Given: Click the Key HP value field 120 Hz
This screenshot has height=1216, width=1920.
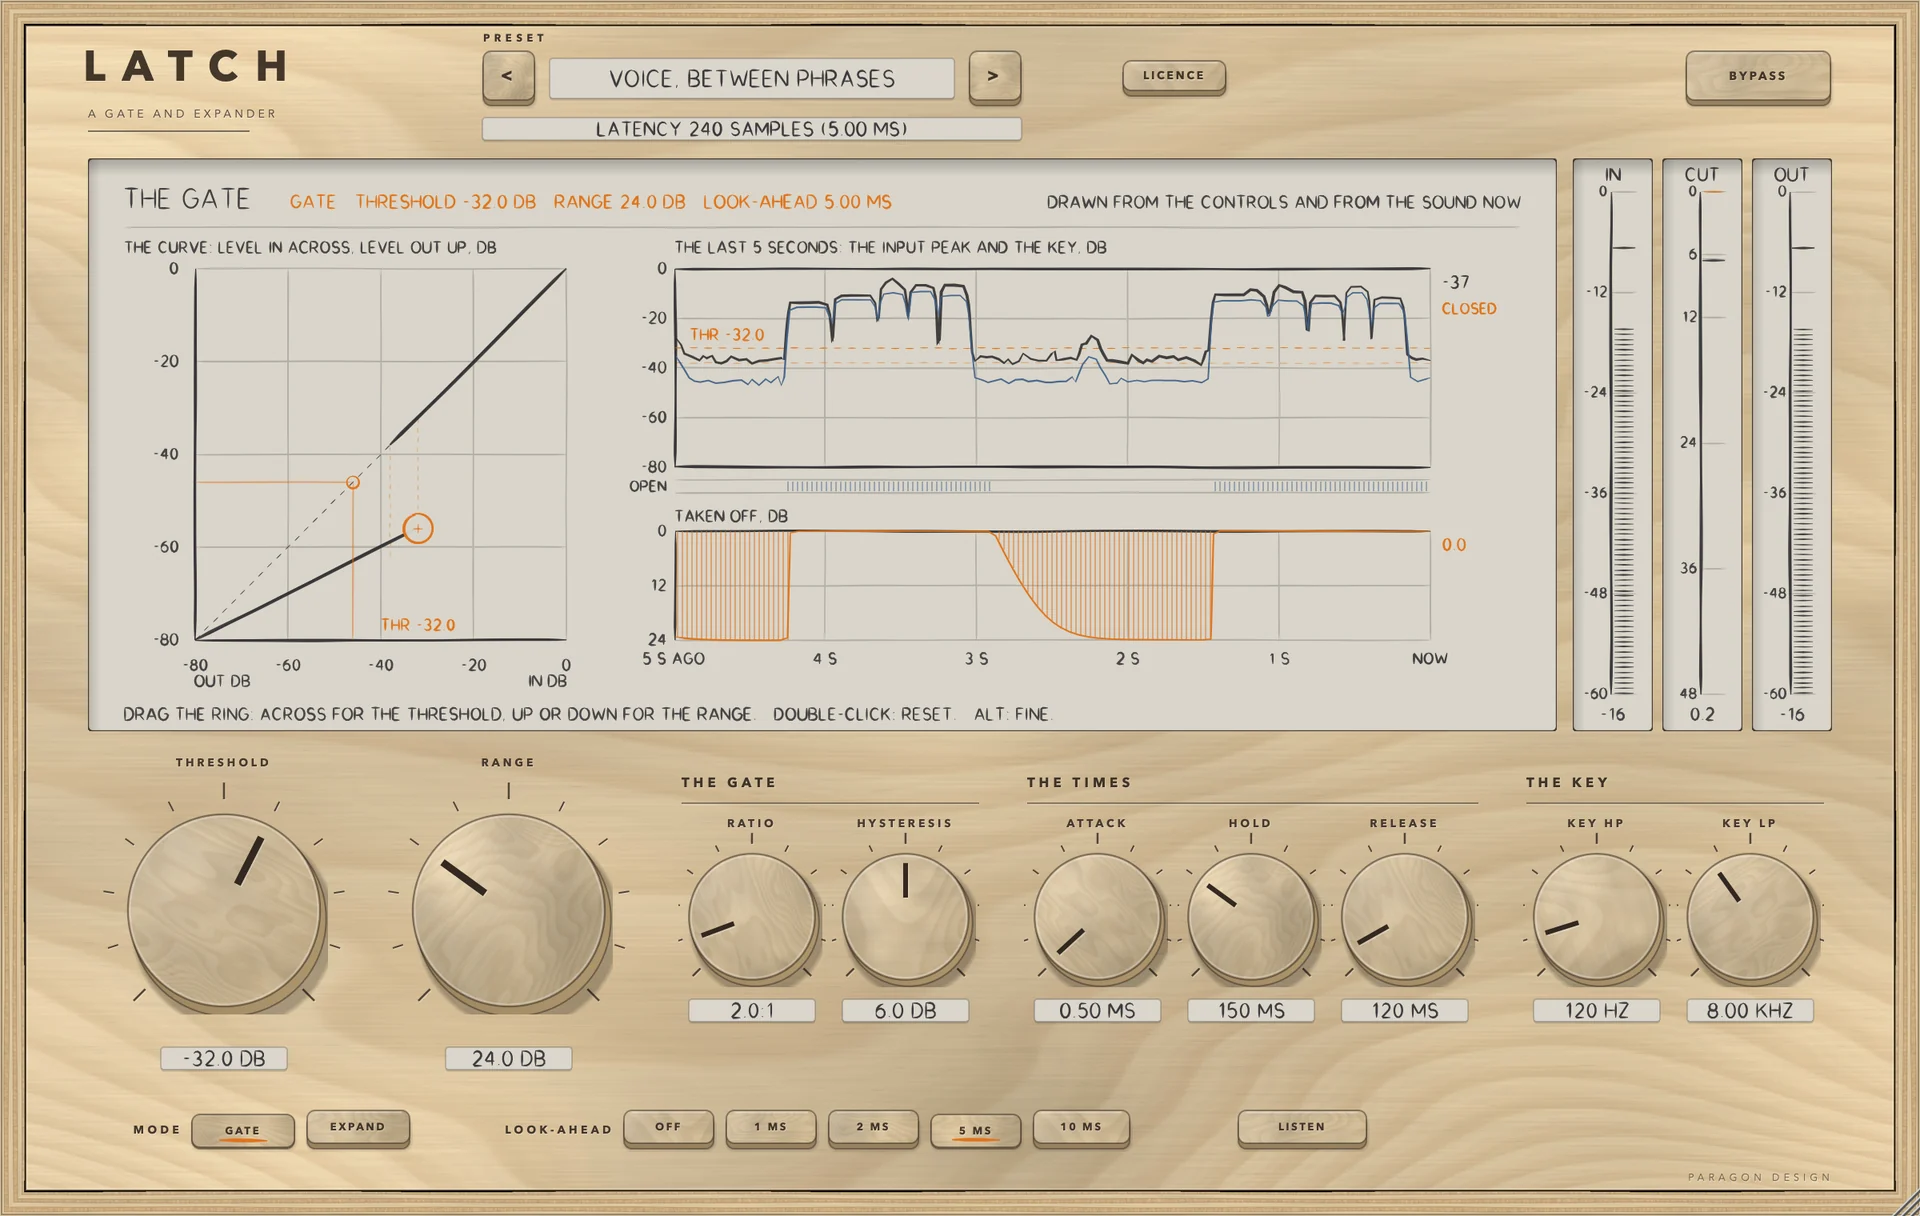Looking at the screenshot, I should coord(1597,1010).
